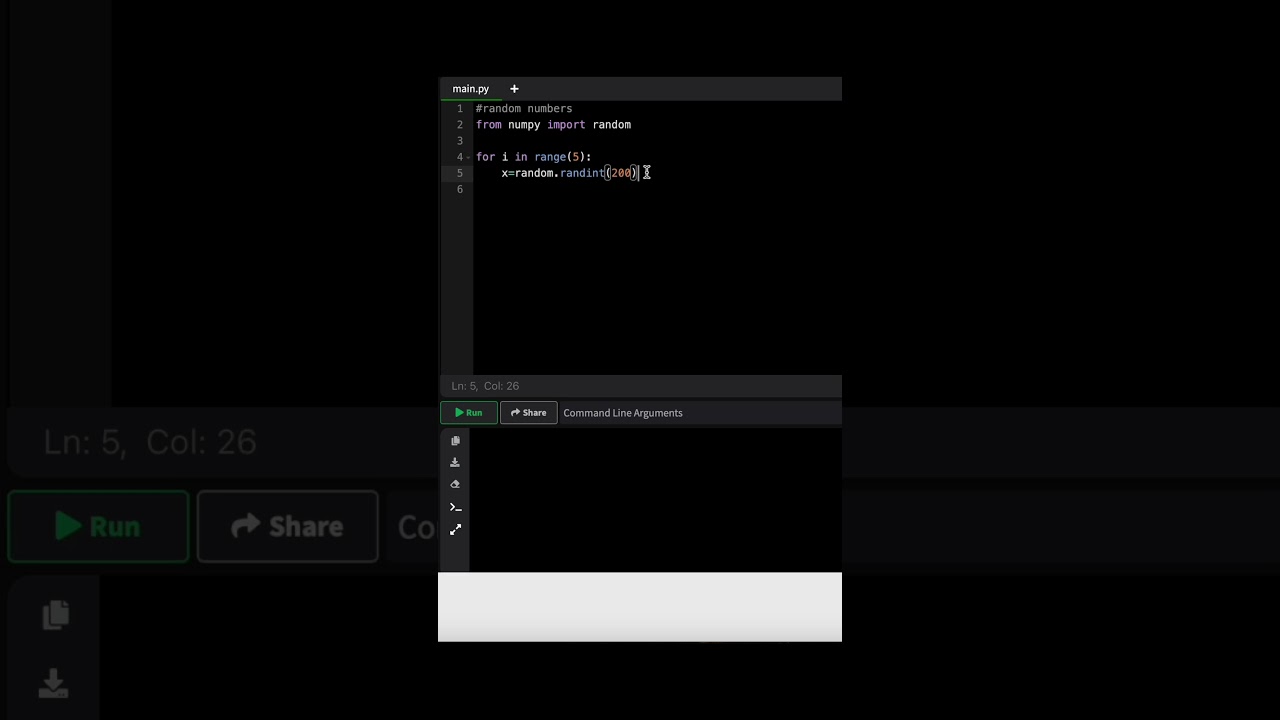Viewport: 1280px width, 720px height.
Task: Click the word randint in line 5
Action: [582, 173]
